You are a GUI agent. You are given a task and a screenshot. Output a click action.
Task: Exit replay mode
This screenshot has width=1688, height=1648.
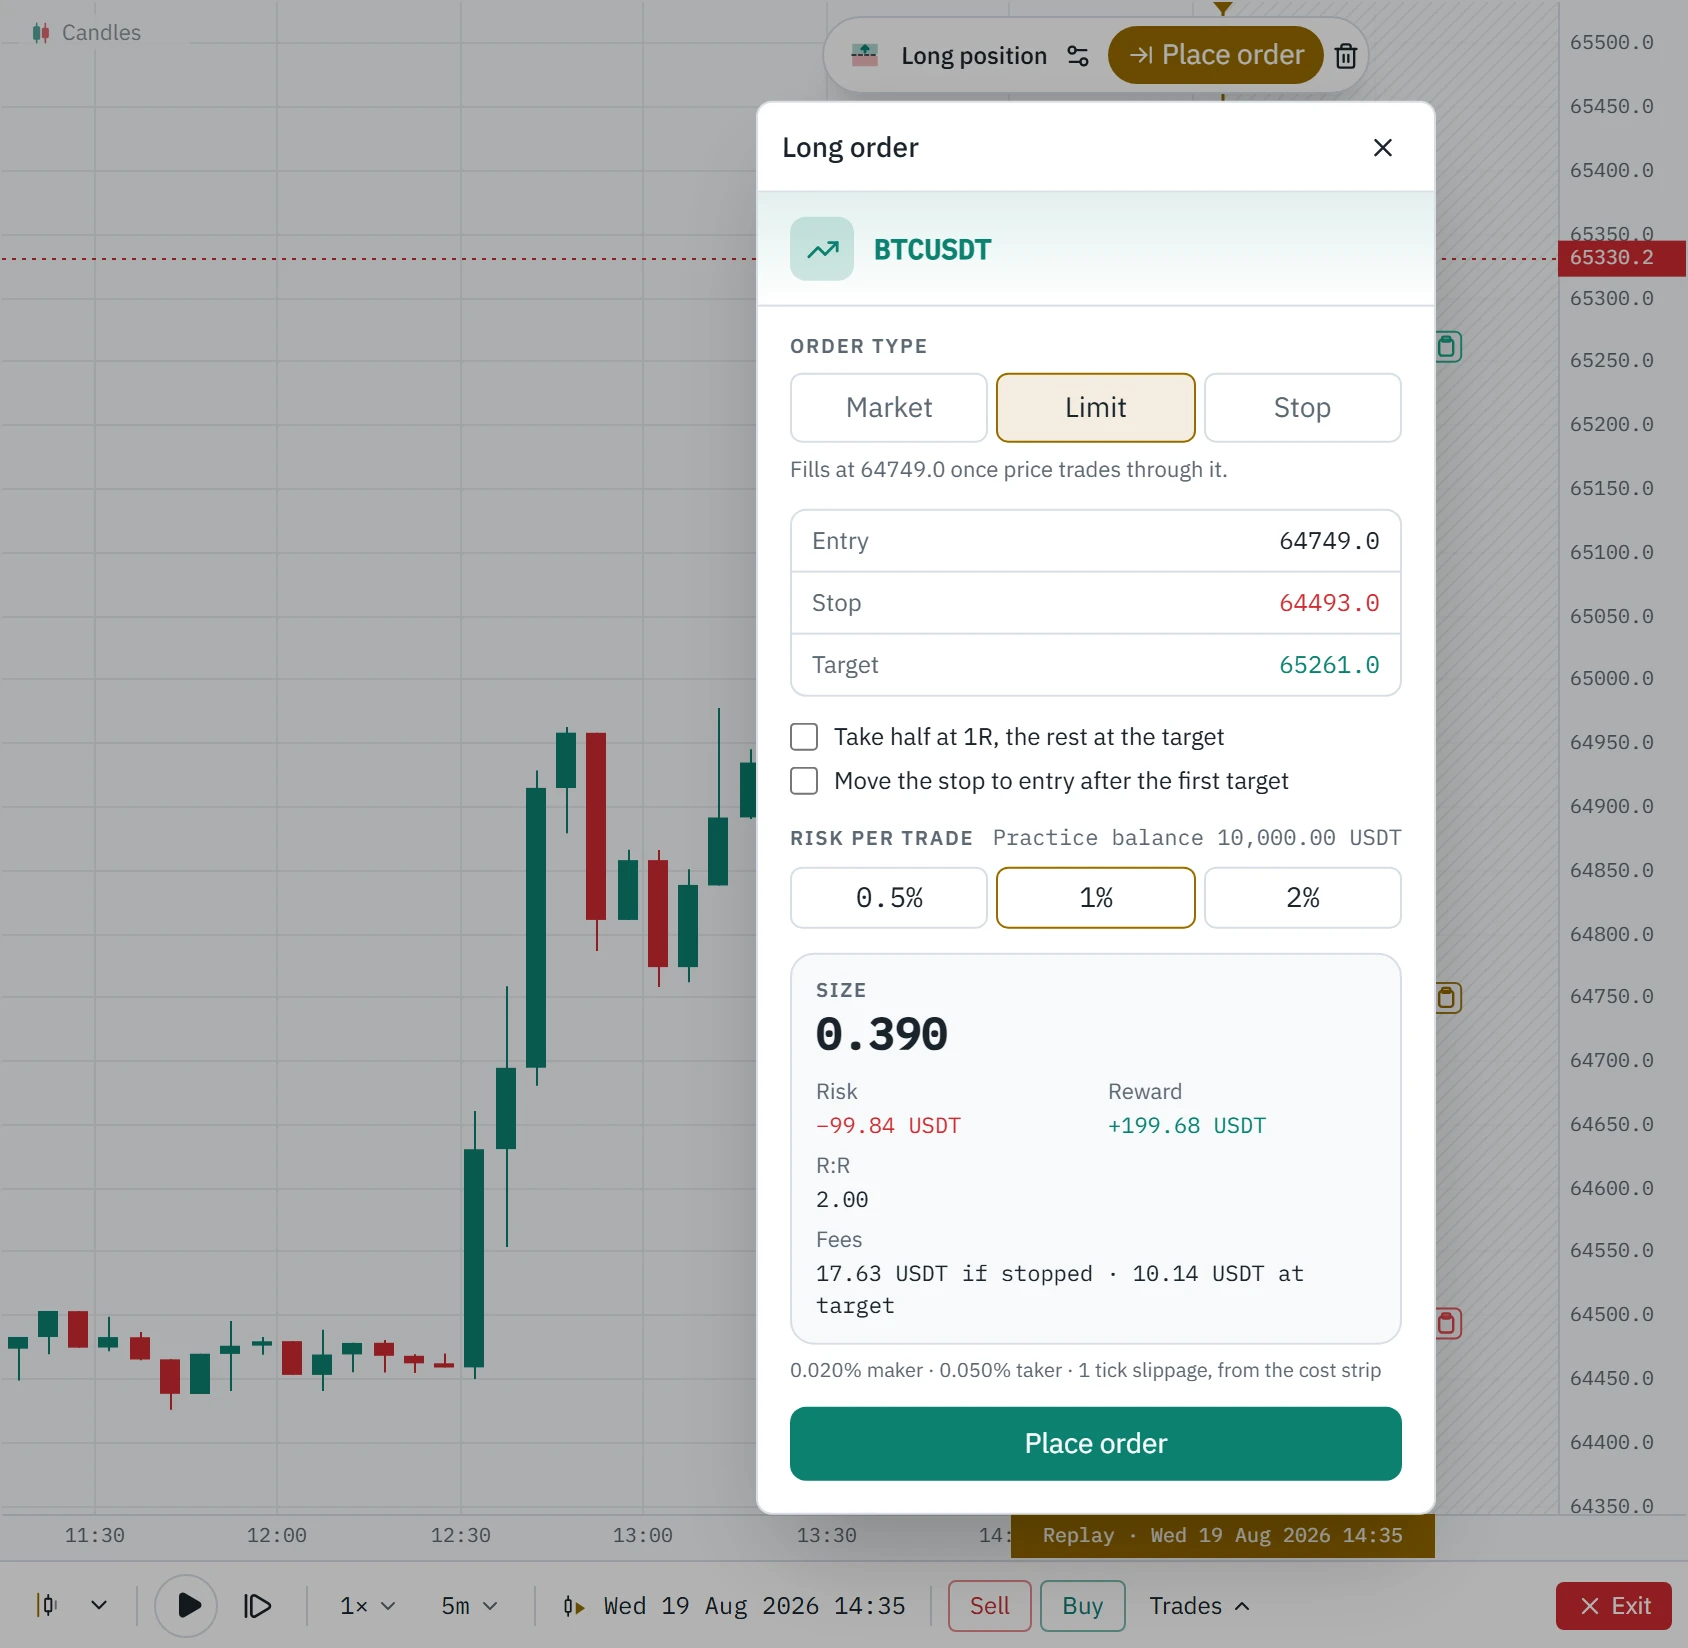coord(1614,1606)
